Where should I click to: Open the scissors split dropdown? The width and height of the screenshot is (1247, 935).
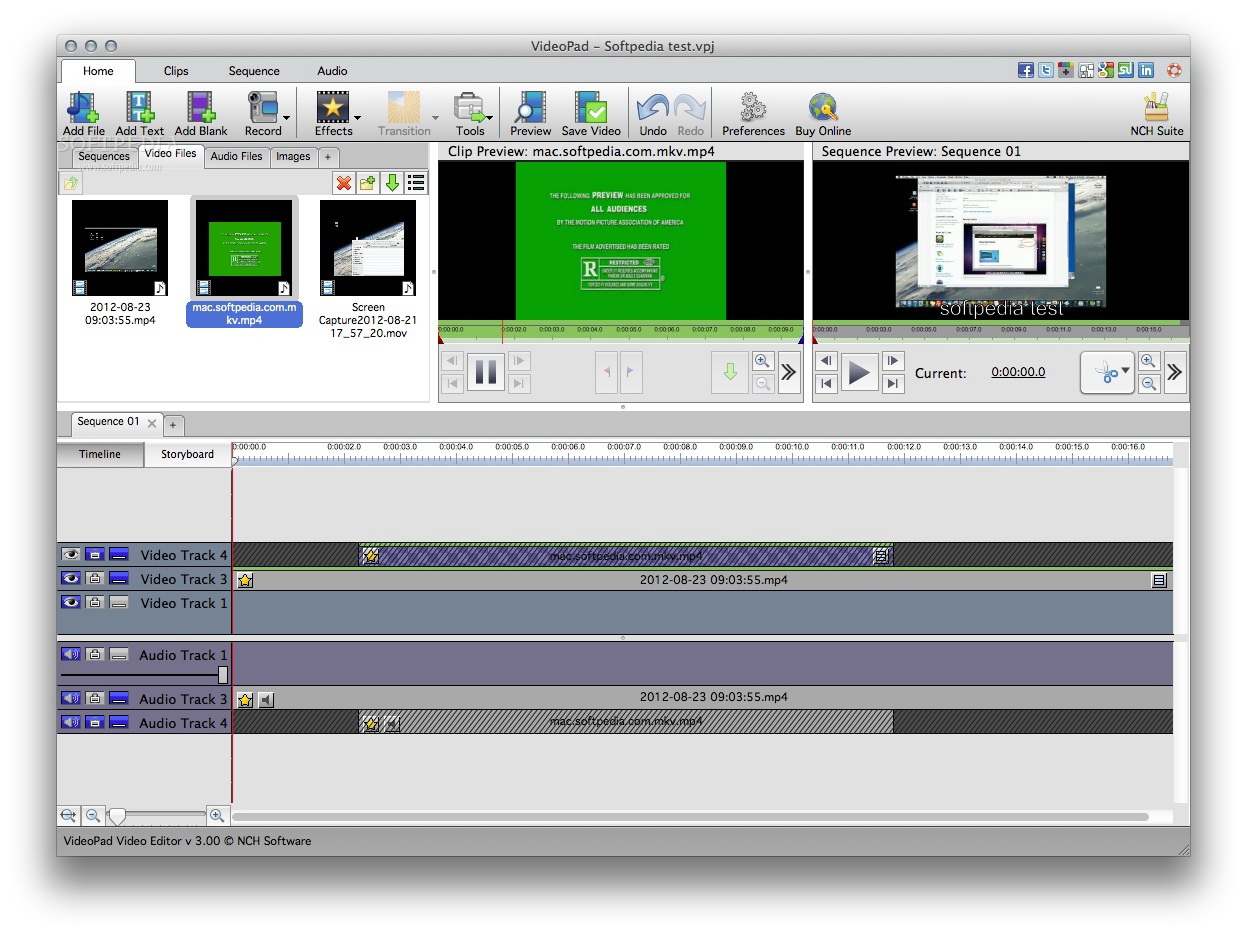(x=1125, y=371)
